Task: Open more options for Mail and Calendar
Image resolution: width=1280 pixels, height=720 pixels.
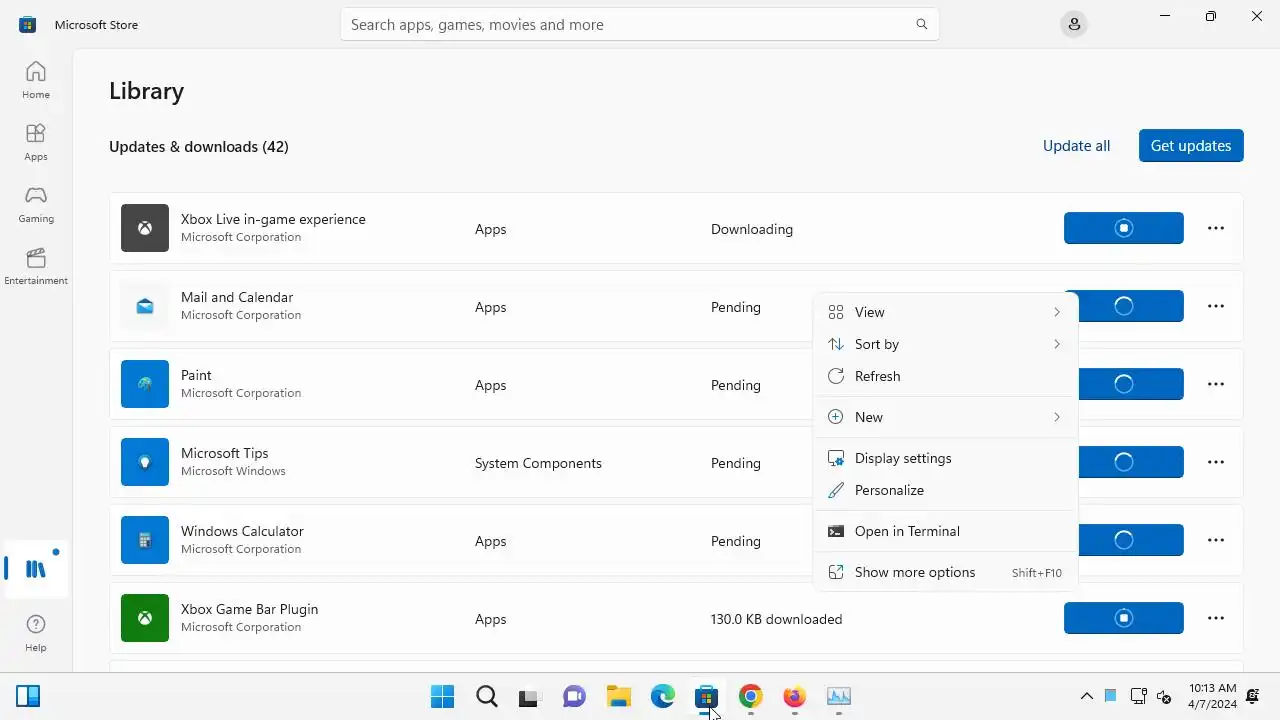Action: (x=1216, y=306)
